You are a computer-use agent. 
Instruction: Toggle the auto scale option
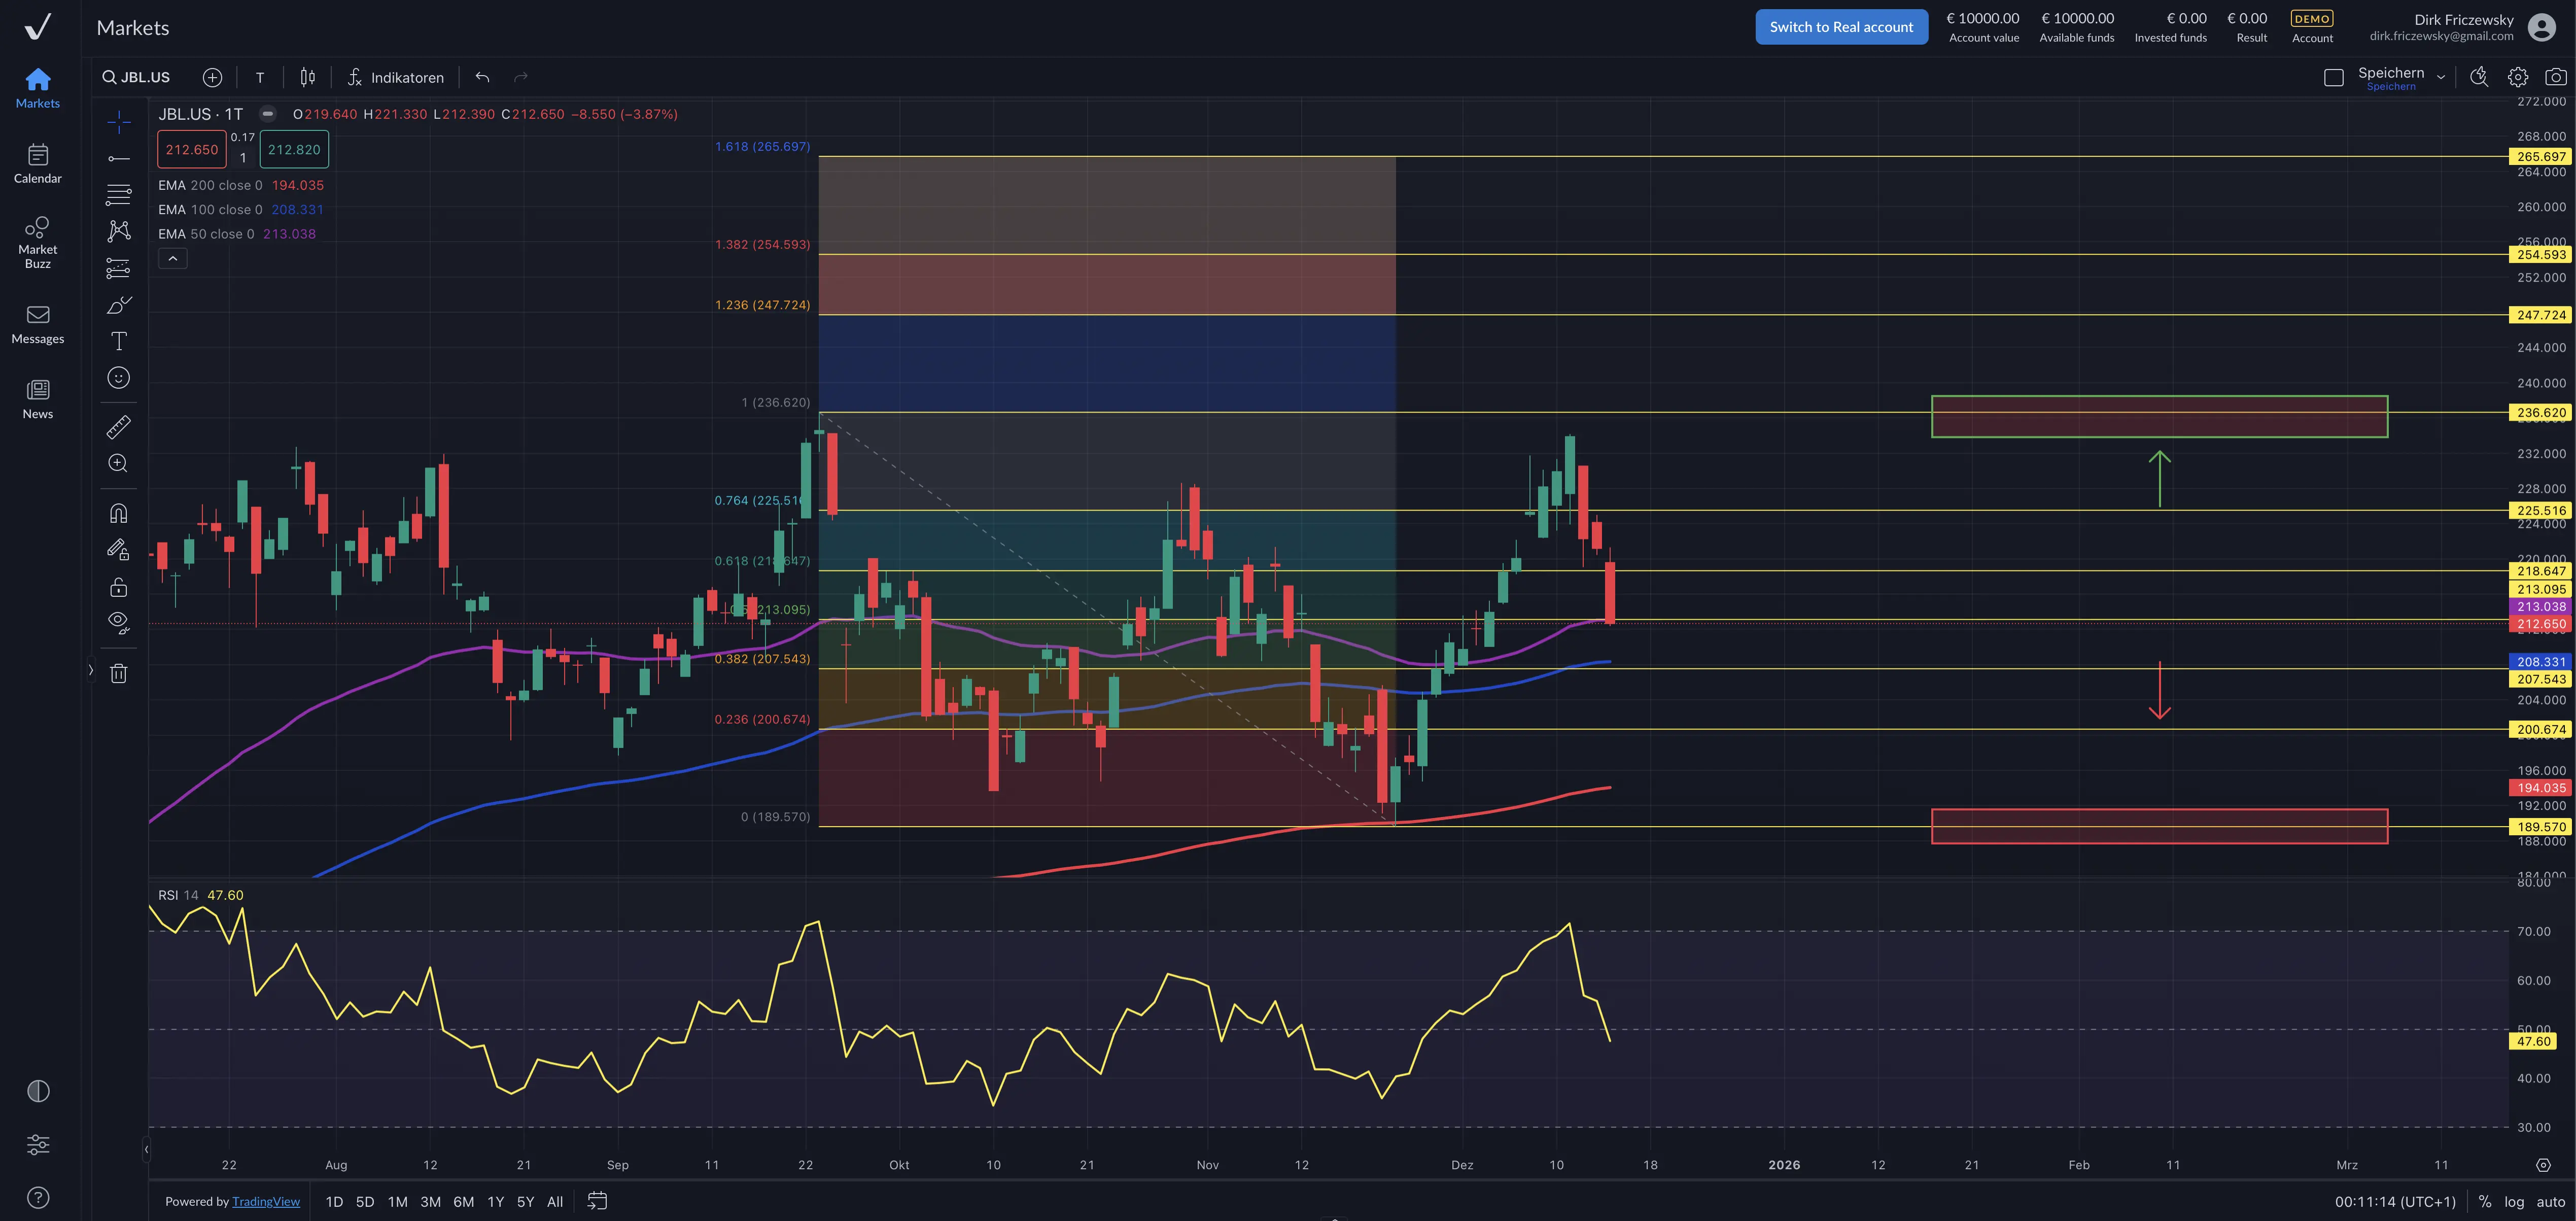pyautogui.click(x=2550, y=1201)
